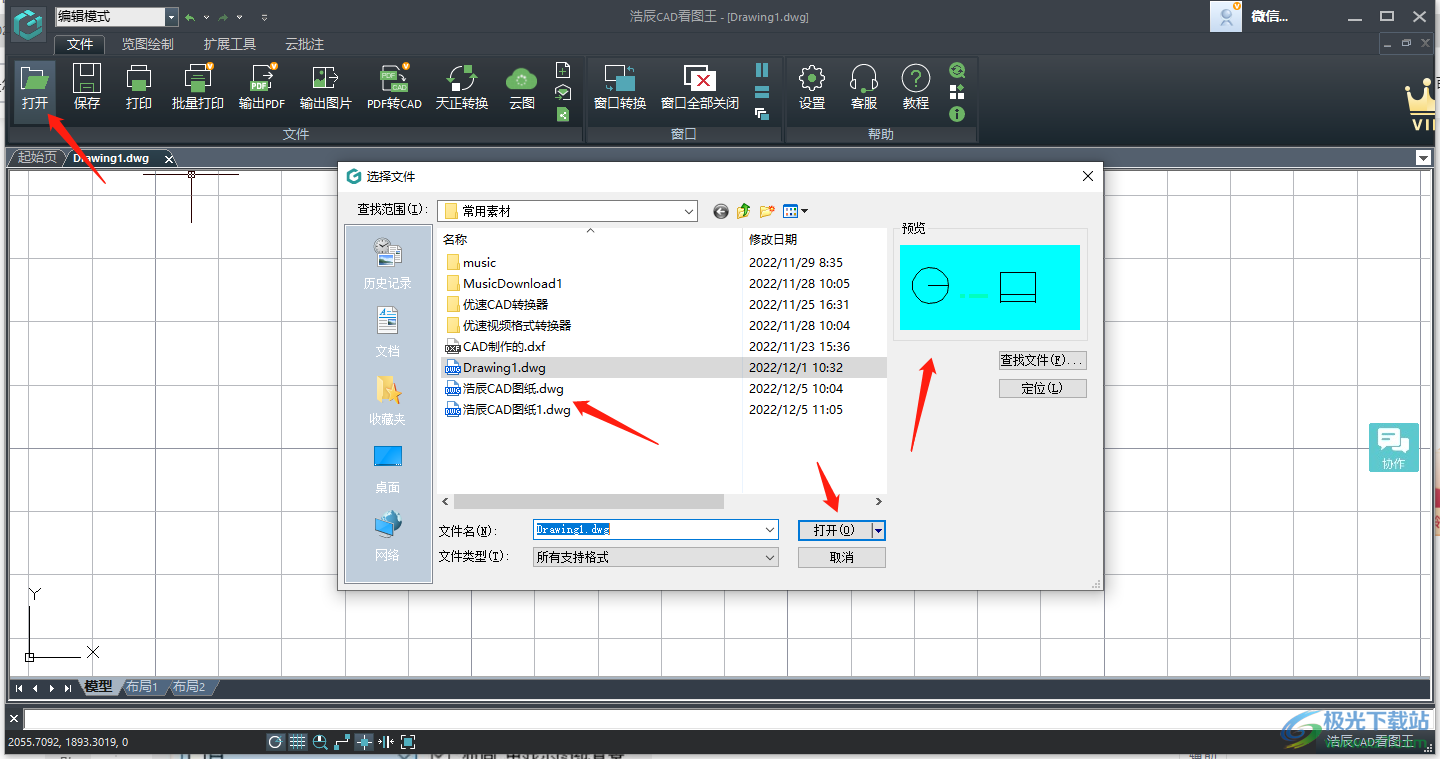Expand the 文件名 filename dropdown arrow
Image resolution: width=1440 pixels, height=759 pixels.
[769, 530]
